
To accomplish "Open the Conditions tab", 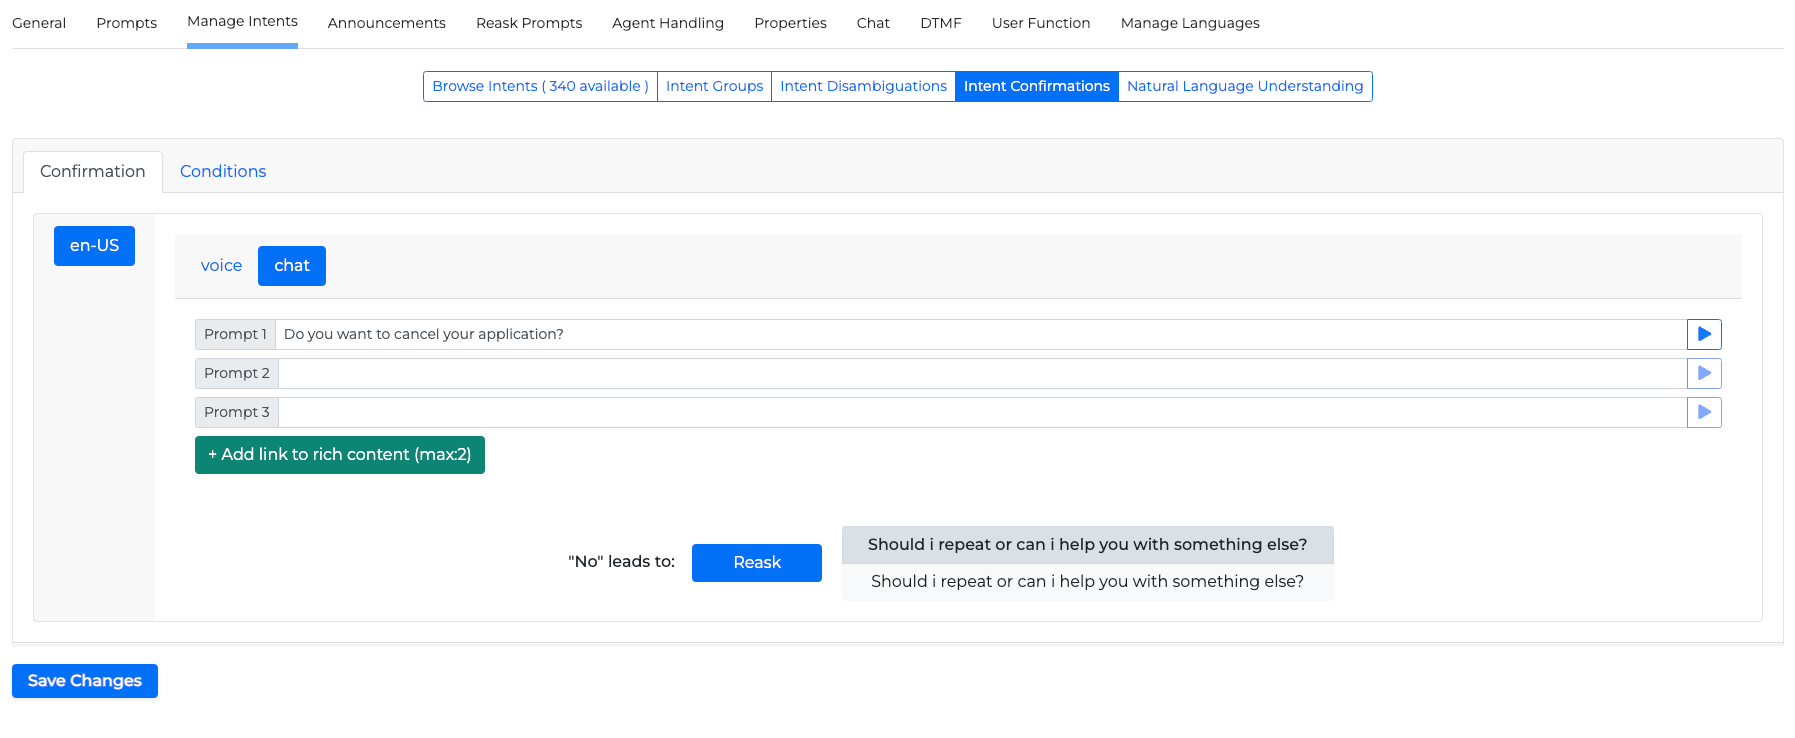I will click(223, 172).
